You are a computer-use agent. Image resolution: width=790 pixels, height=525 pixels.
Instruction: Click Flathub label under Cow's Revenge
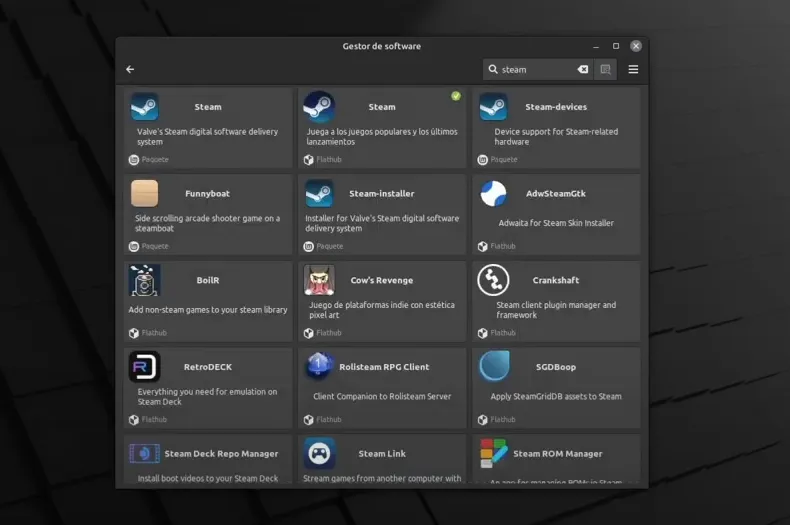click(328, 333)
